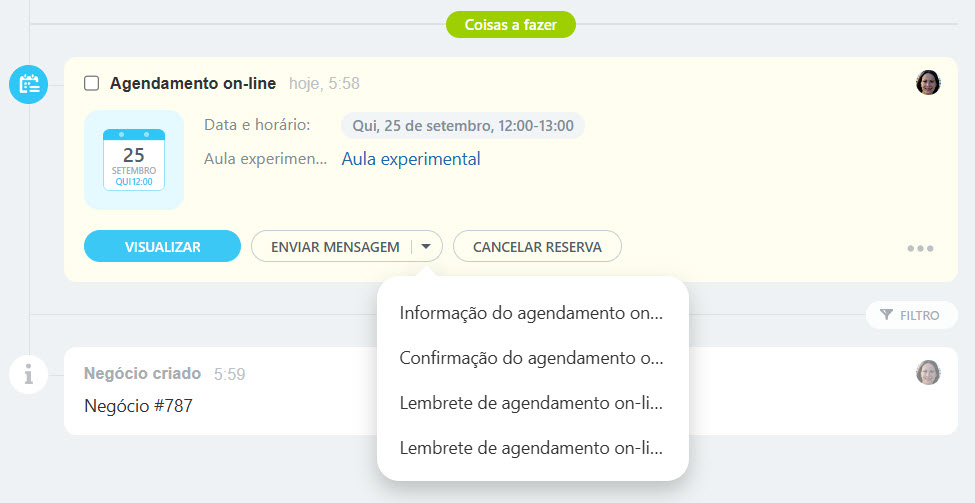This screenshot has height=503, width=975.
Task: Click the info icon beside Negócio criado
Action: click(29, 374)
